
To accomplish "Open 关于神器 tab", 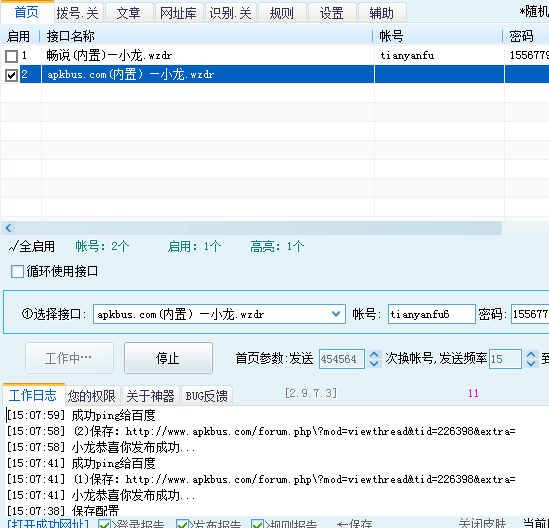I will [x=151, y=396].
